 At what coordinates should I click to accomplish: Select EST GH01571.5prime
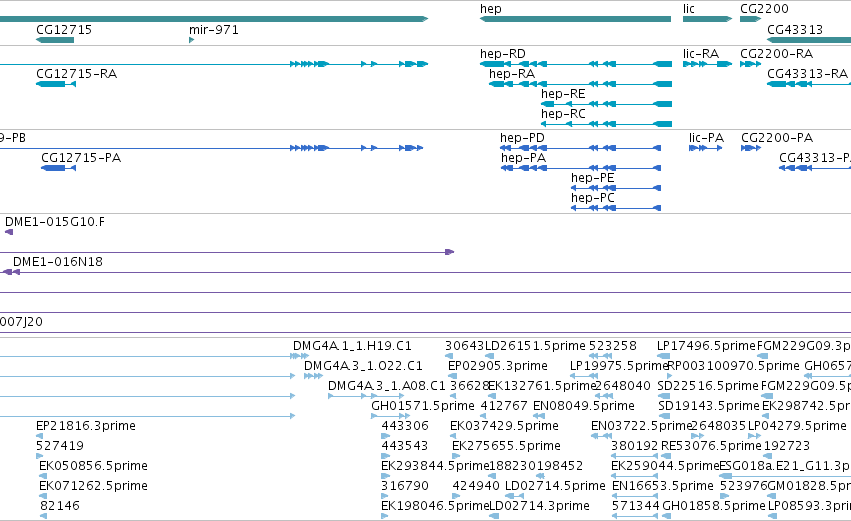(x=423, y=406)
